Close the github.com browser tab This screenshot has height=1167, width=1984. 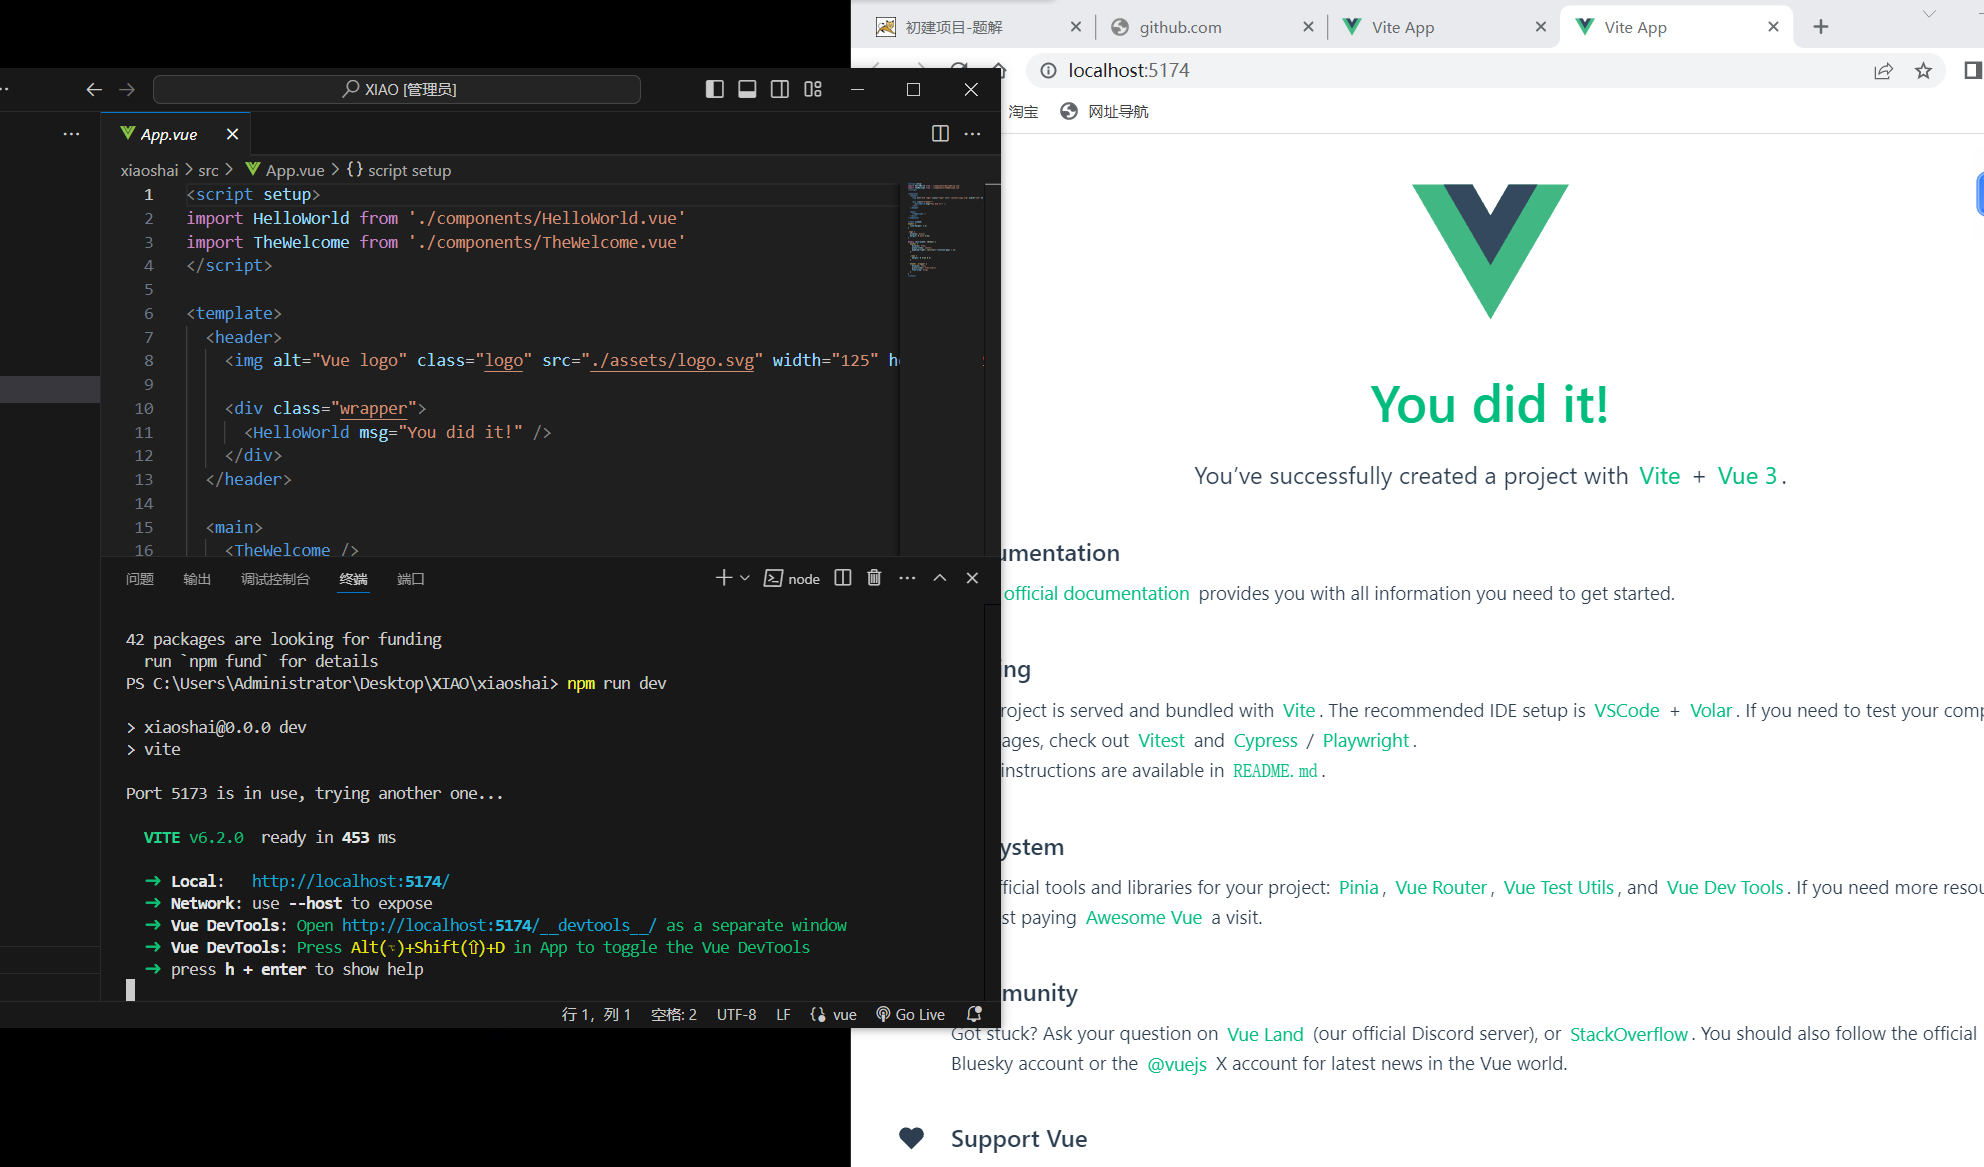(x=1308, y=27)
